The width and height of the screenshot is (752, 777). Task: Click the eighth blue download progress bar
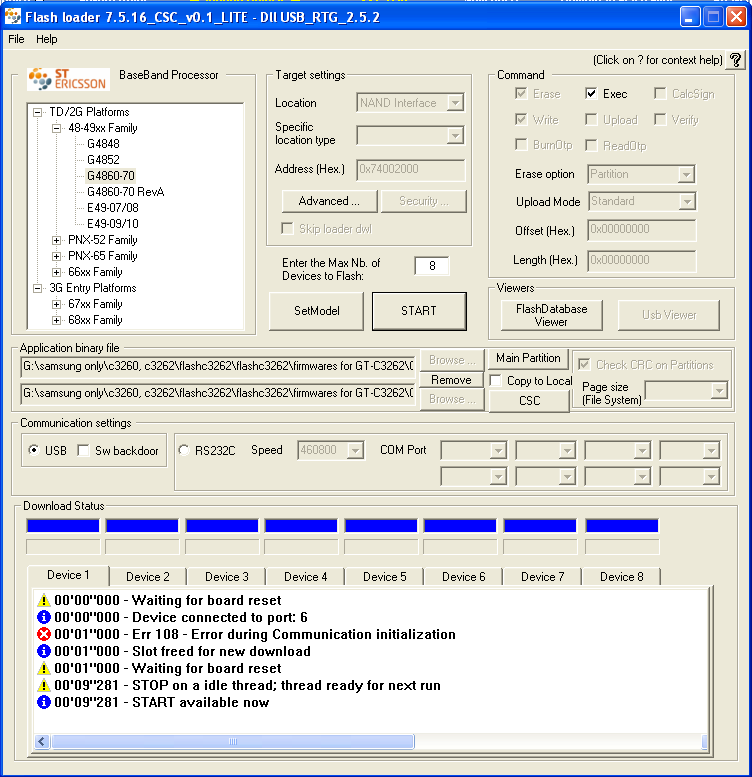coord(622,526)
